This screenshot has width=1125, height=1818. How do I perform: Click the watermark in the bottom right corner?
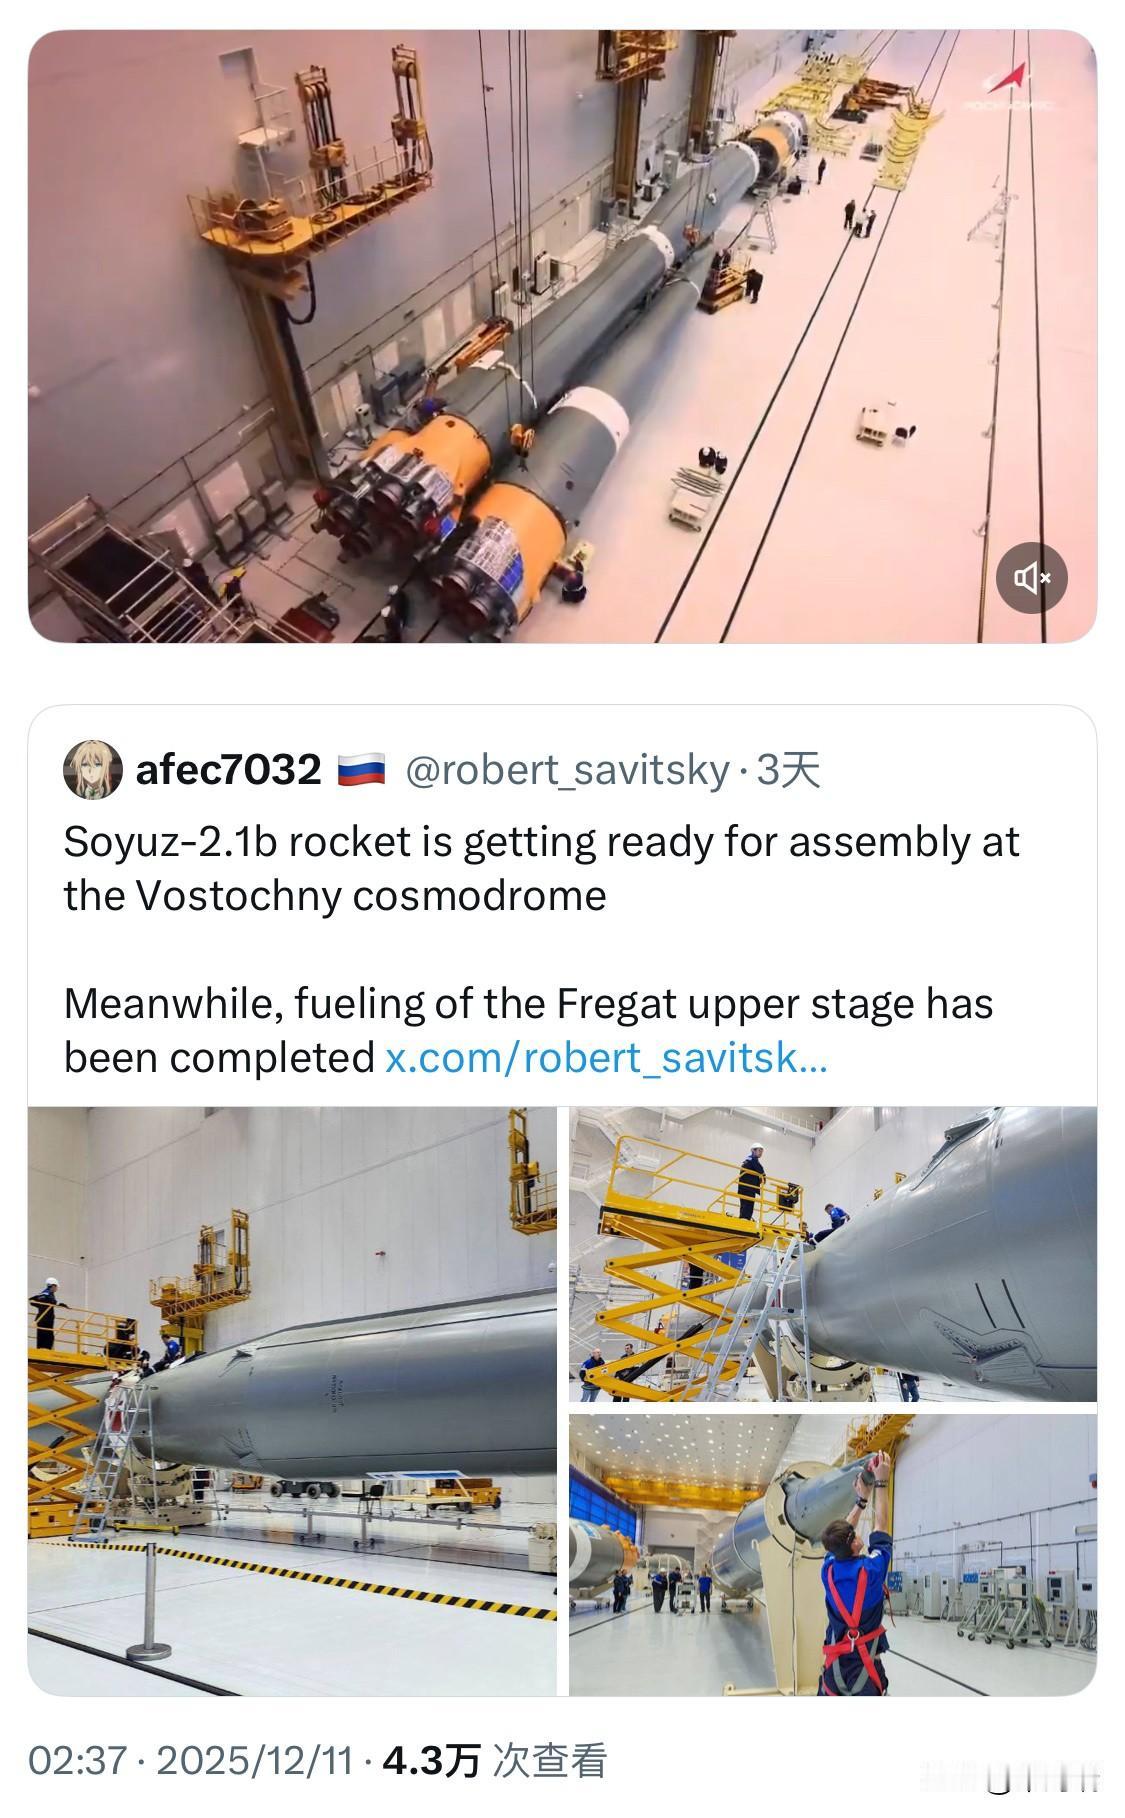[1010, 1778]
